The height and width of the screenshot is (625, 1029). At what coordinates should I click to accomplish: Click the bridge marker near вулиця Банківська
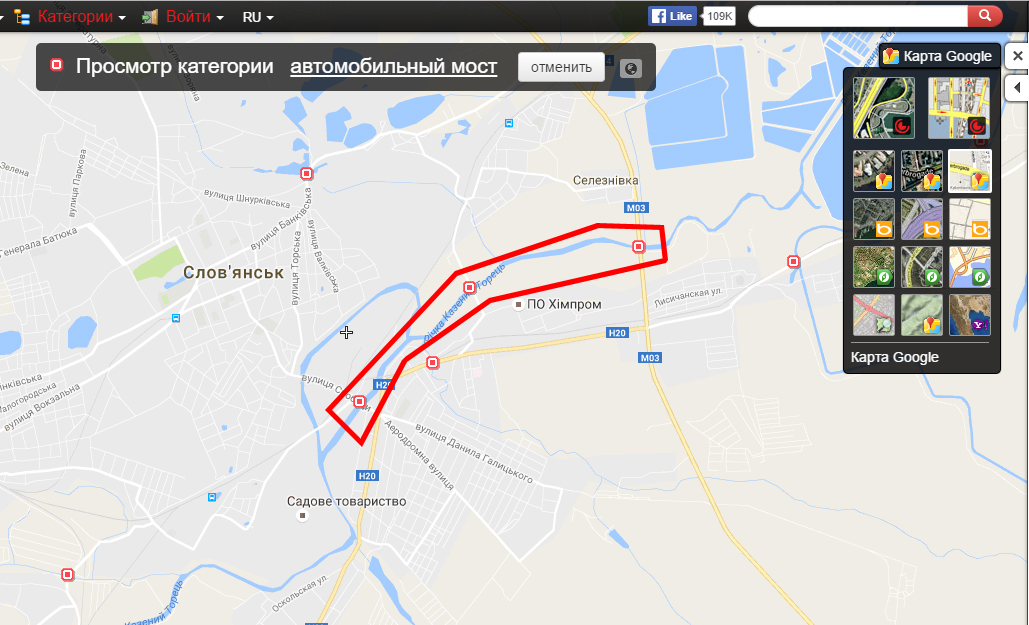[x=306, y=173]
